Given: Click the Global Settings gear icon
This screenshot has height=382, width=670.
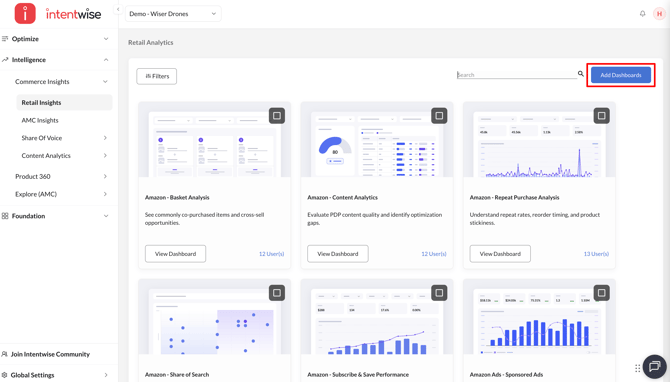Looking at the screenshot, I should coord(5,375).
